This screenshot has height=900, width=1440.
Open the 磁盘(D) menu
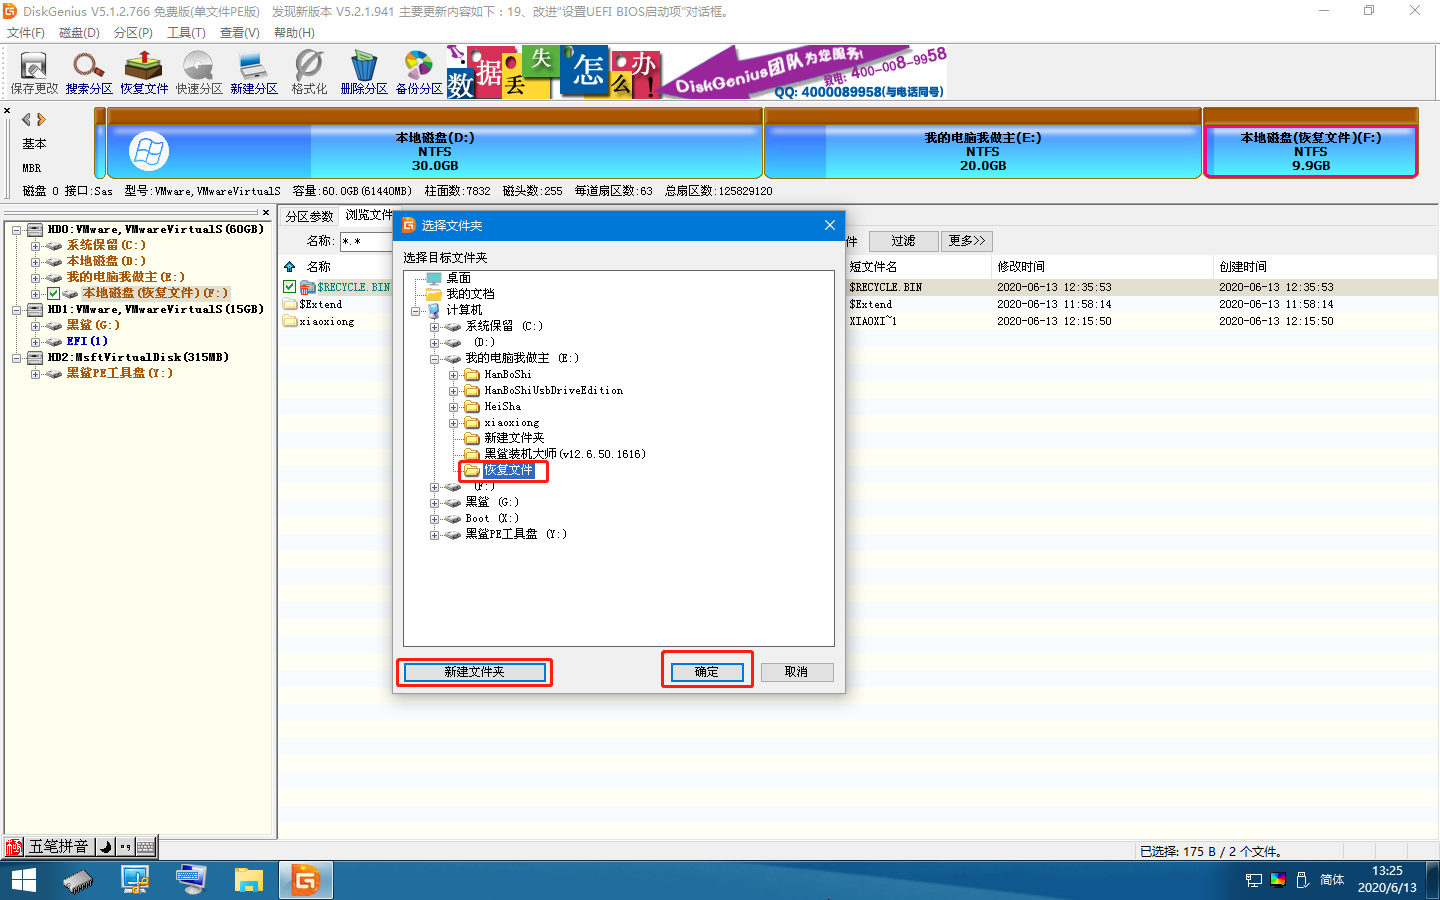[x=79, y=33]
